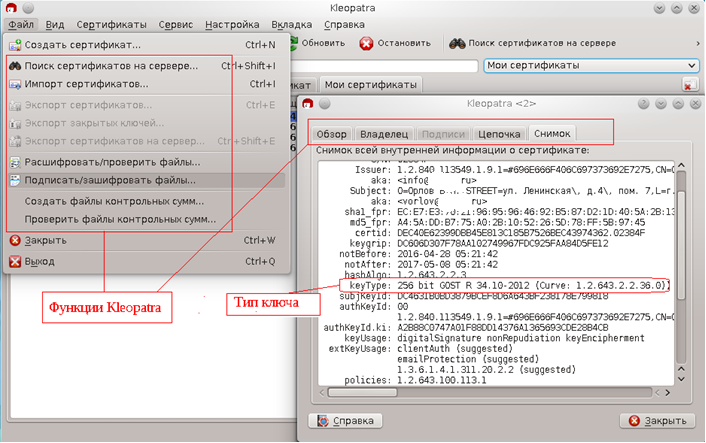Open the Сертификаты menu

[x=111, y=24]
